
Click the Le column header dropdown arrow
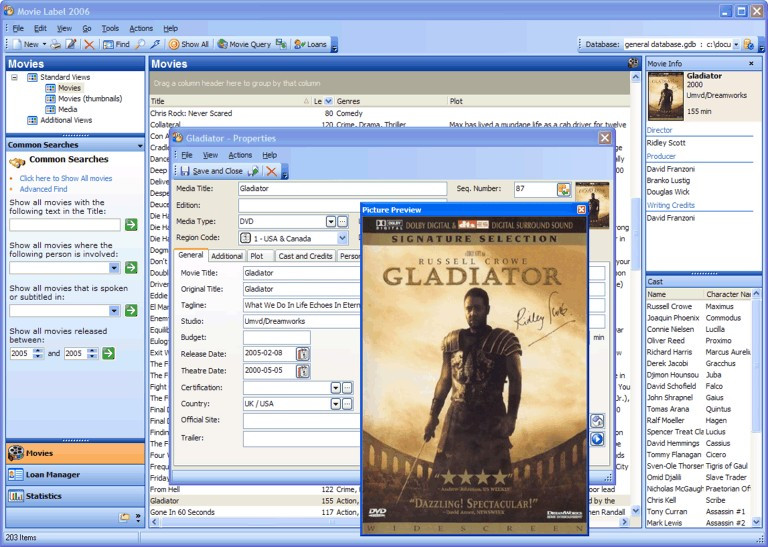click(x=328, y=101)
